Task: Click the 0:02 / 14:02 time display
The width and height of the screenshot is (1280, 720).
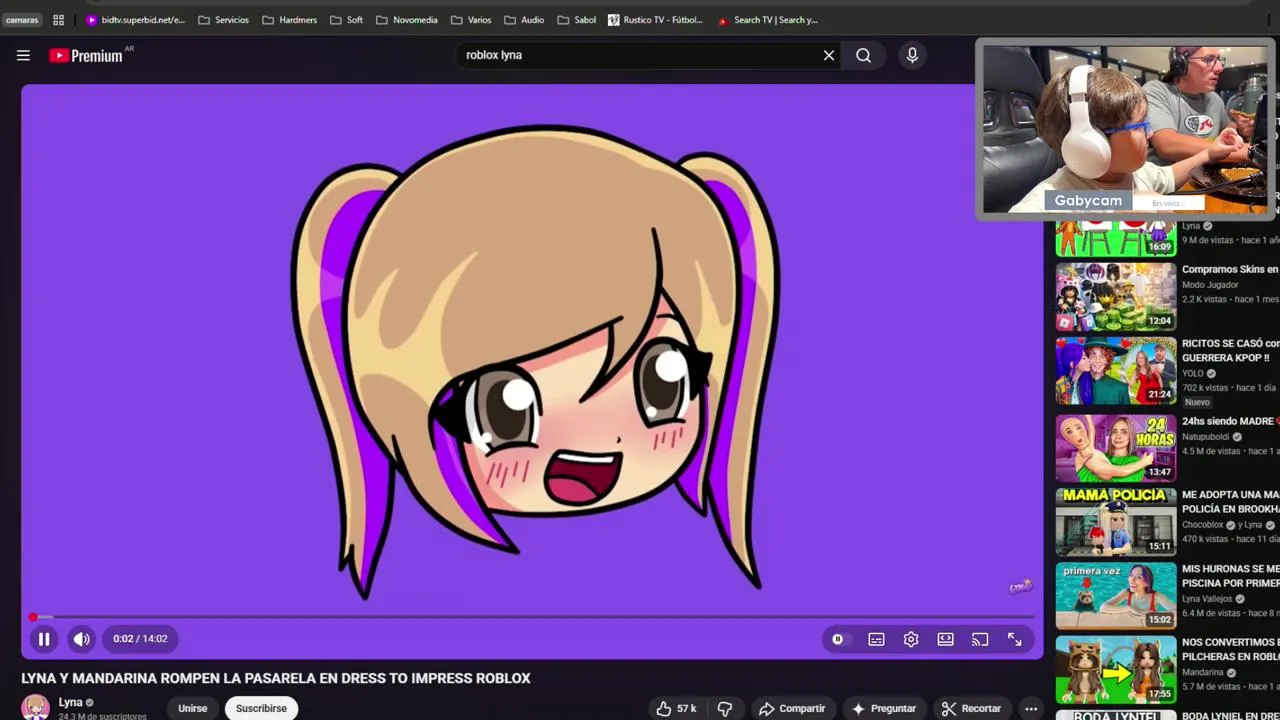Action: coord(140,639)
